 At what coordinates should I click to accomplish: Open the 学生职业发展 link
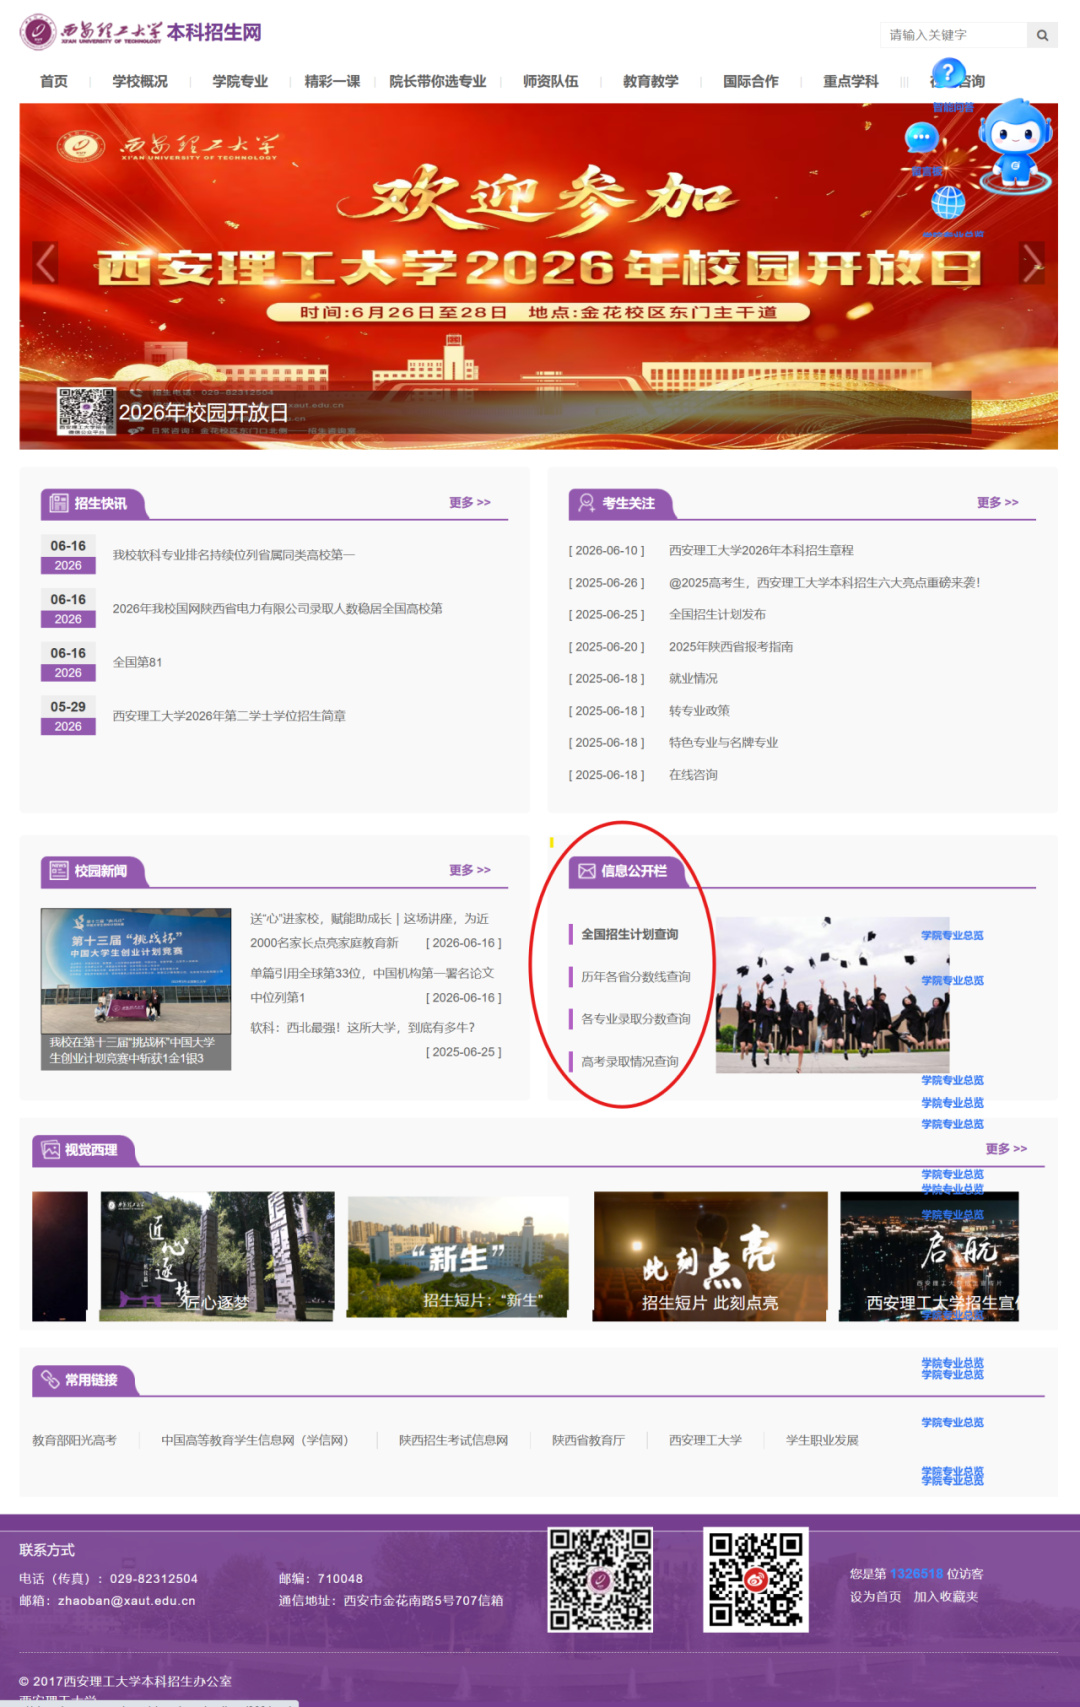[x=822, y=1441]
